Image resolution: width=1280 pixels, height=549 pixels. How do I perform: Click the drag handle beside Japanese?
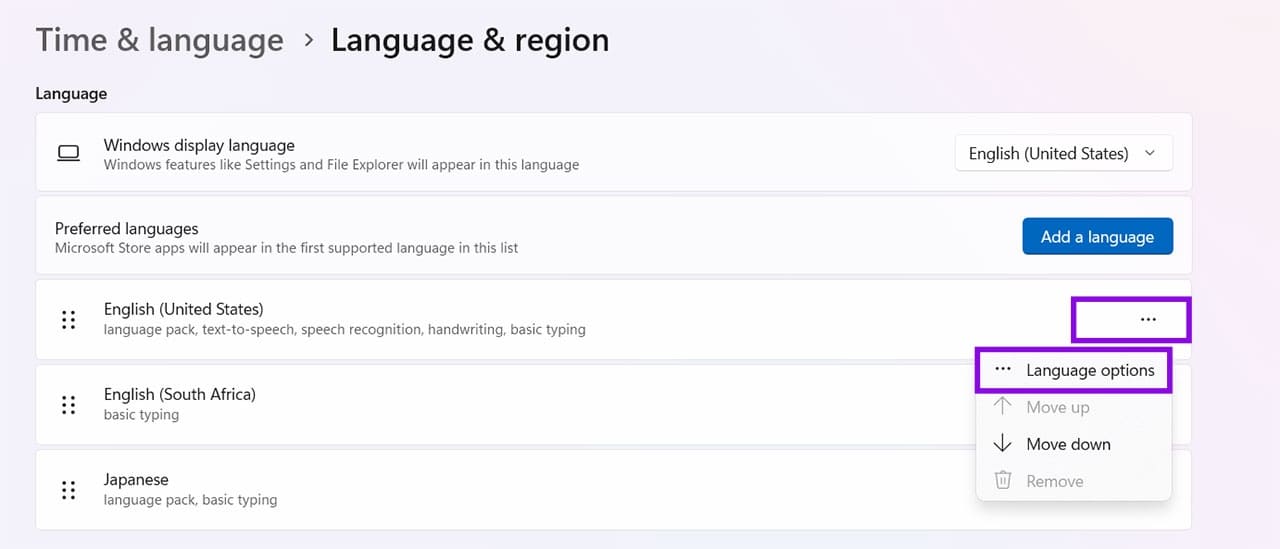click(68, 490)
